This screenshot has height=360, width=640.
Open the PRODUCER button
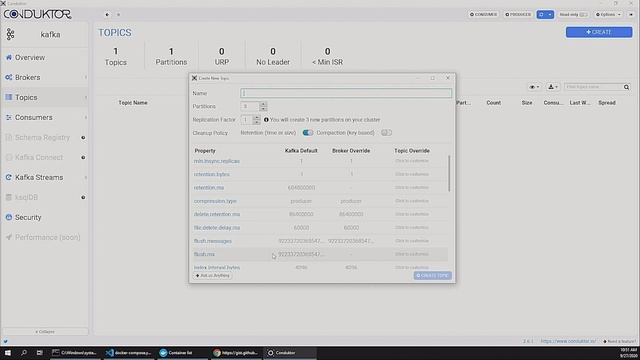518,15
